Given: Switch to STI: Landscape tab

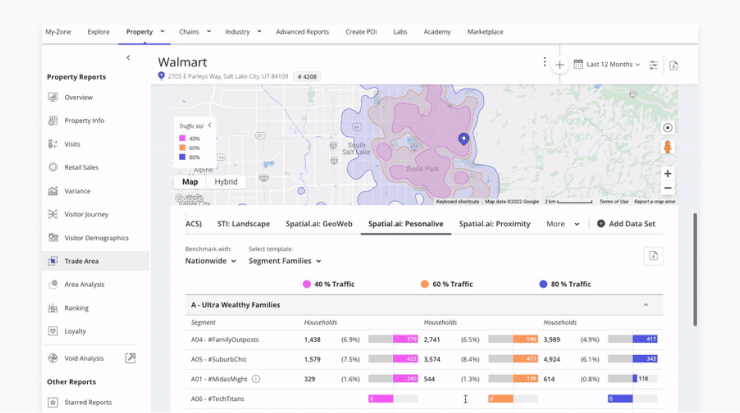Looking at the screenshot, I should pos(244,224).
